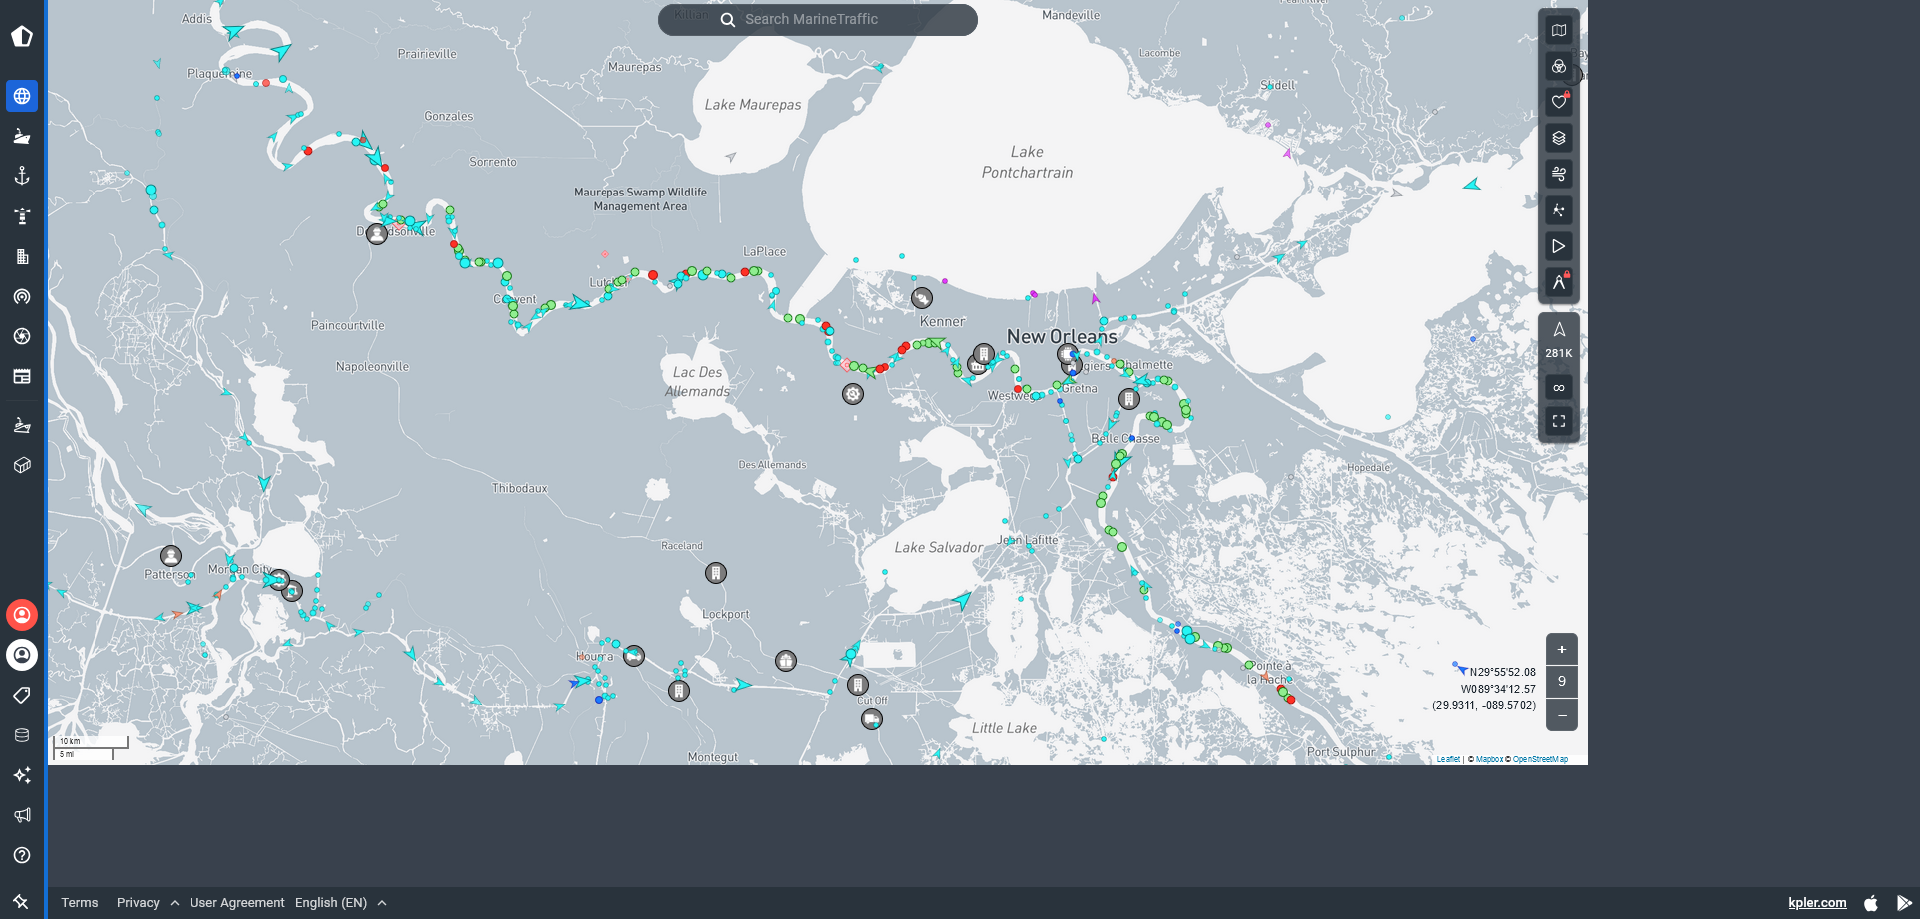Select the marker near Lac Des Allemands
This screenshot has width=1920, height=919.
coord(853,394)
